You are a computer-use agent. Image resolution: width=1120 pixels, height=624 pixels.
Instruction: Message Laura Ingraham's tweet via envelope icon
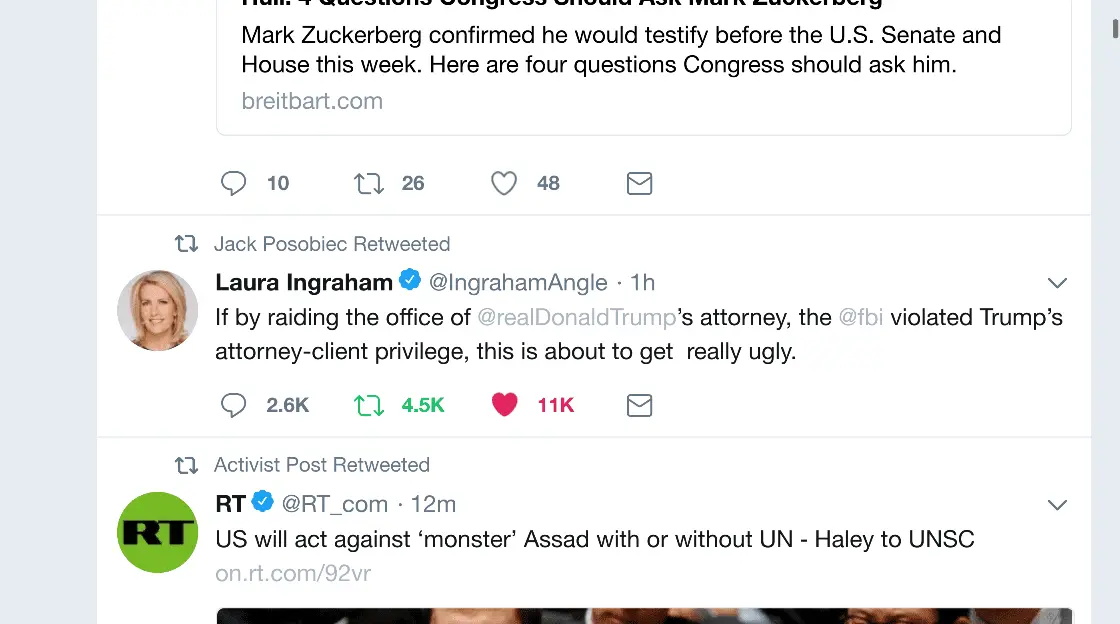(x=639, y=405)
